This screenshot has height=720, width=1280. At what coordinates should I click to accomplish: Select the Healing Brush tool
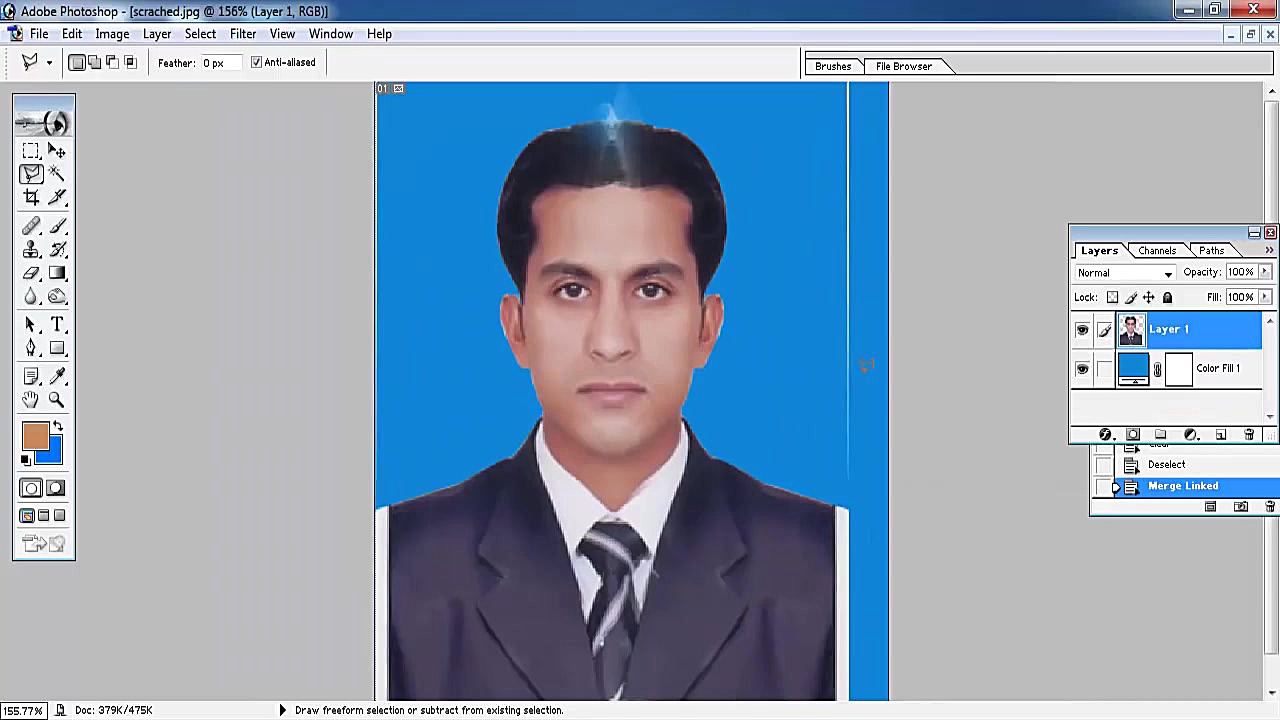31,227
